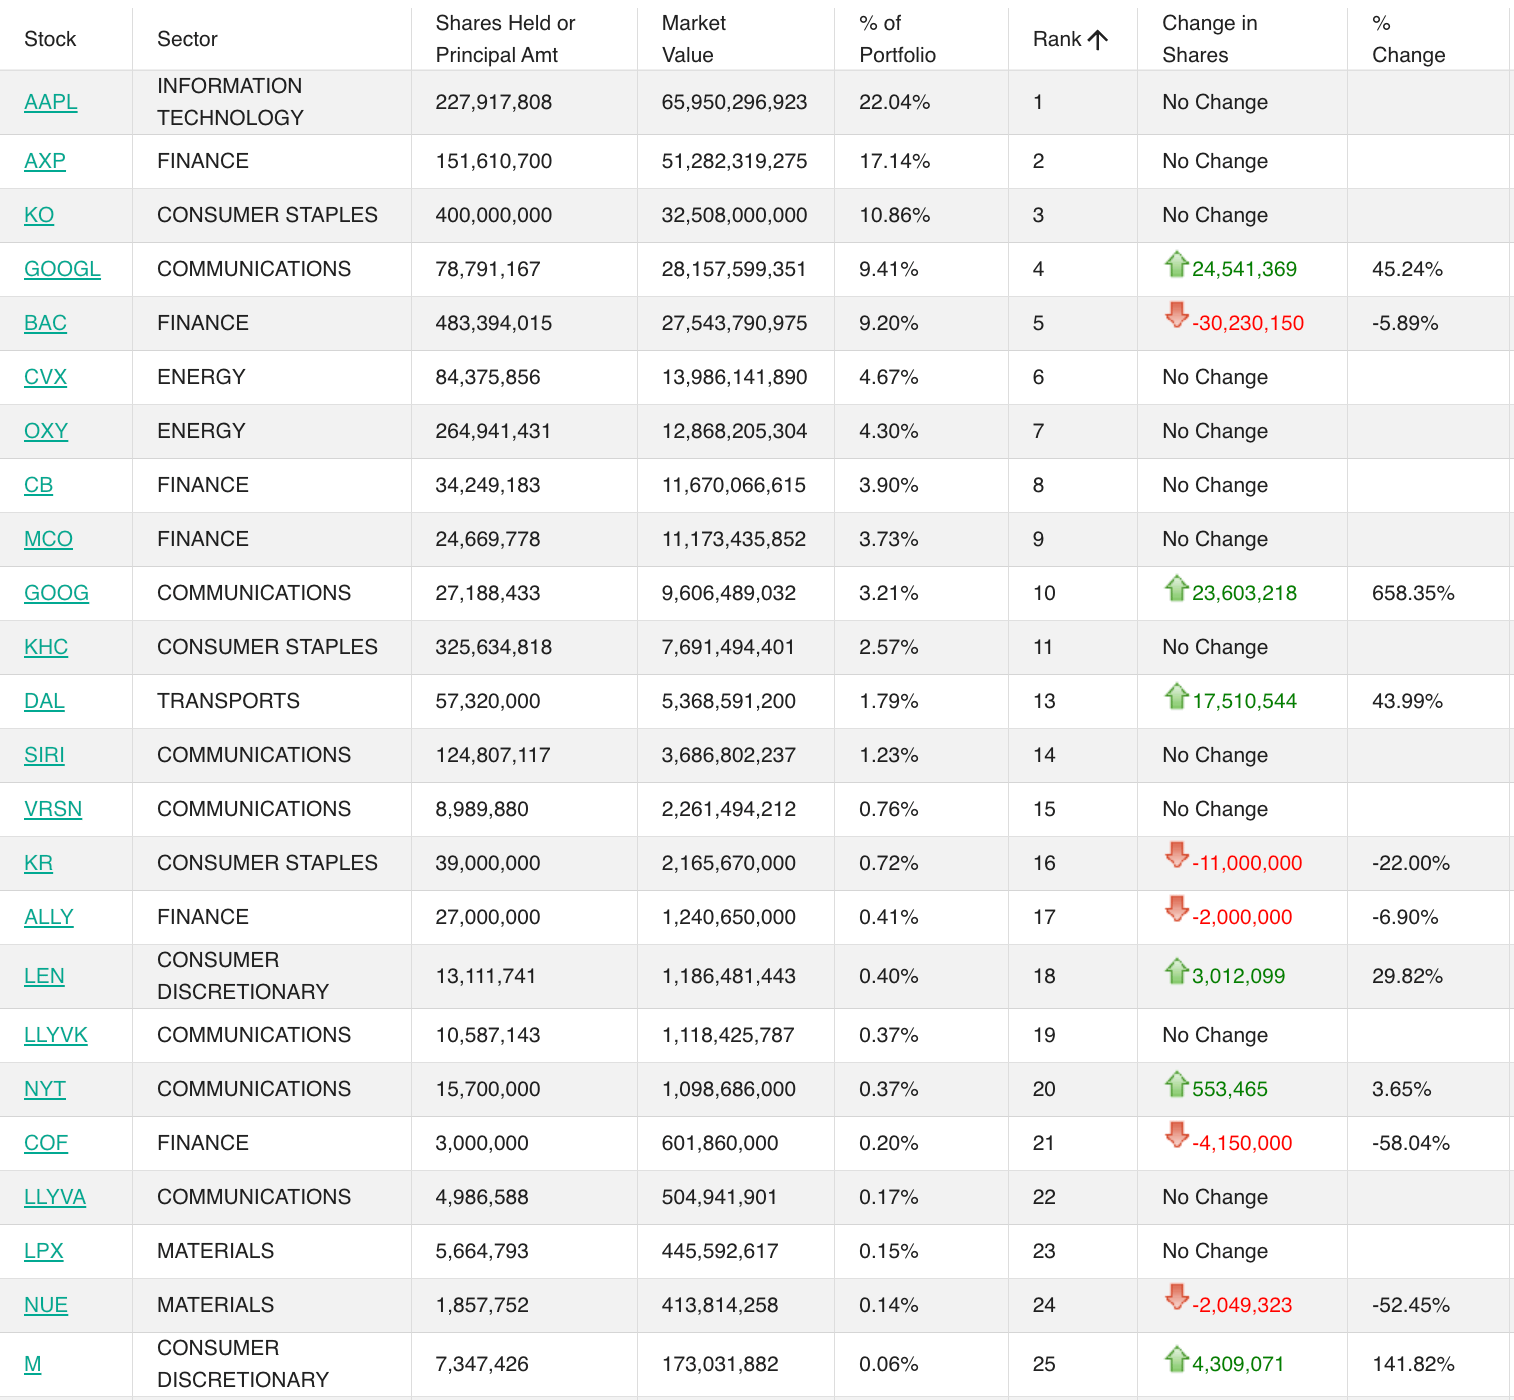
Task: Click the green up arrow in DAL row
Action: pyautogui.click(x=1176, y=697)
